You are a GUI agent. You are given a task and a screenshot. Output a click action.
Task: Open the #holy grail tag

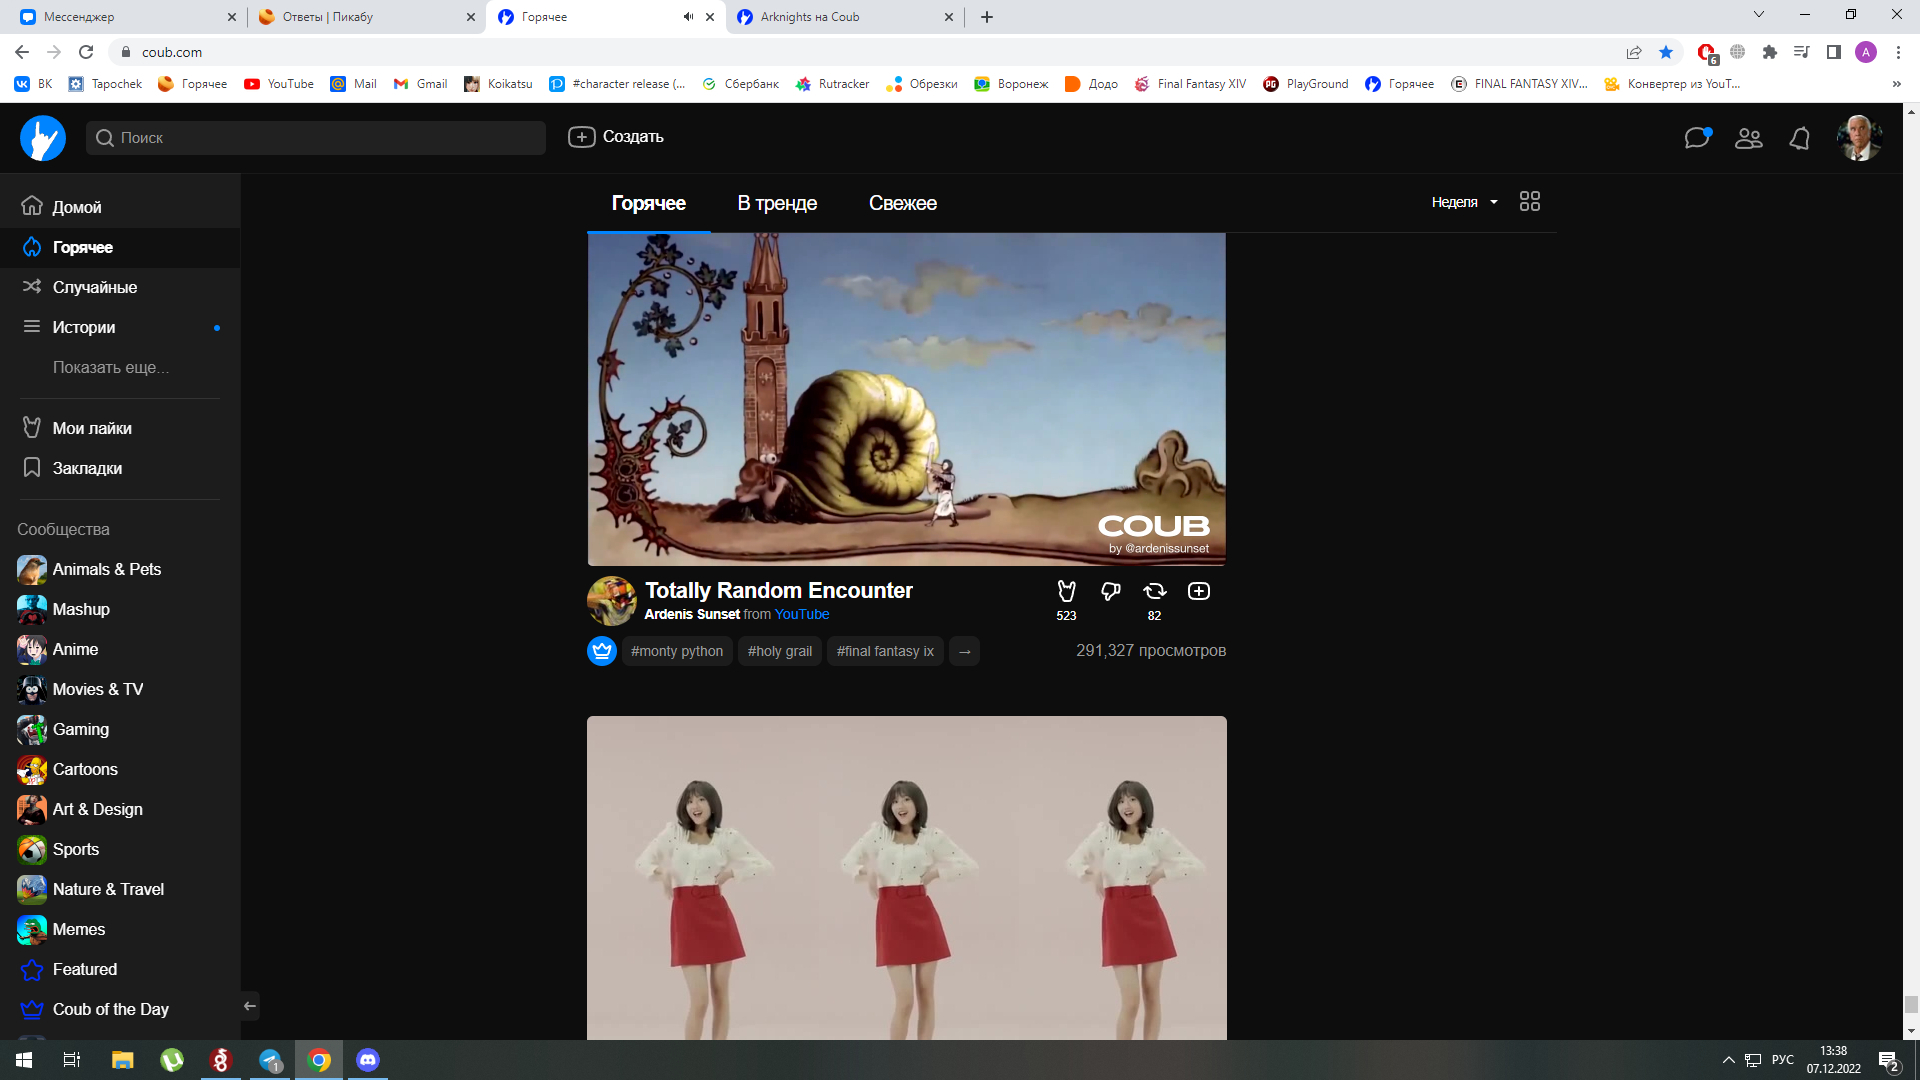(780, 651)
